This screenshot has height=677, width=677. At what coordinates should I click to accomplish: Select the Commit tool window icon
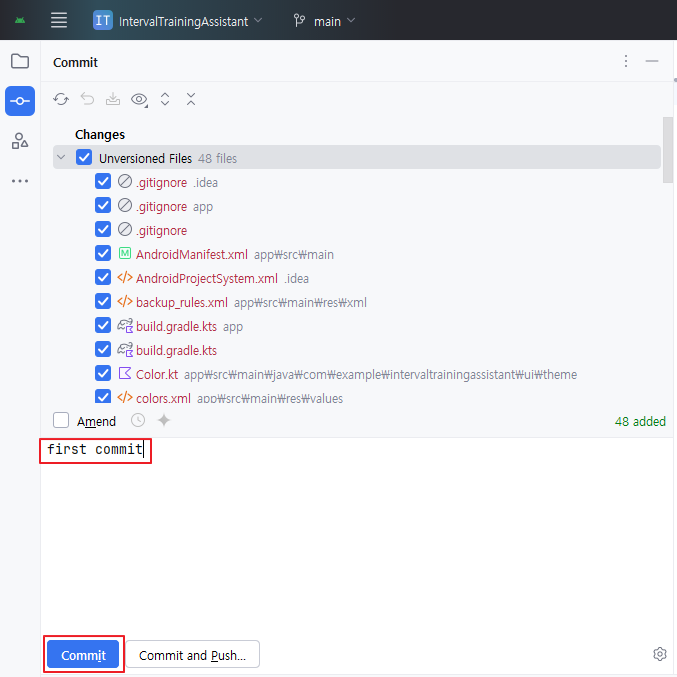pos(20,101)
